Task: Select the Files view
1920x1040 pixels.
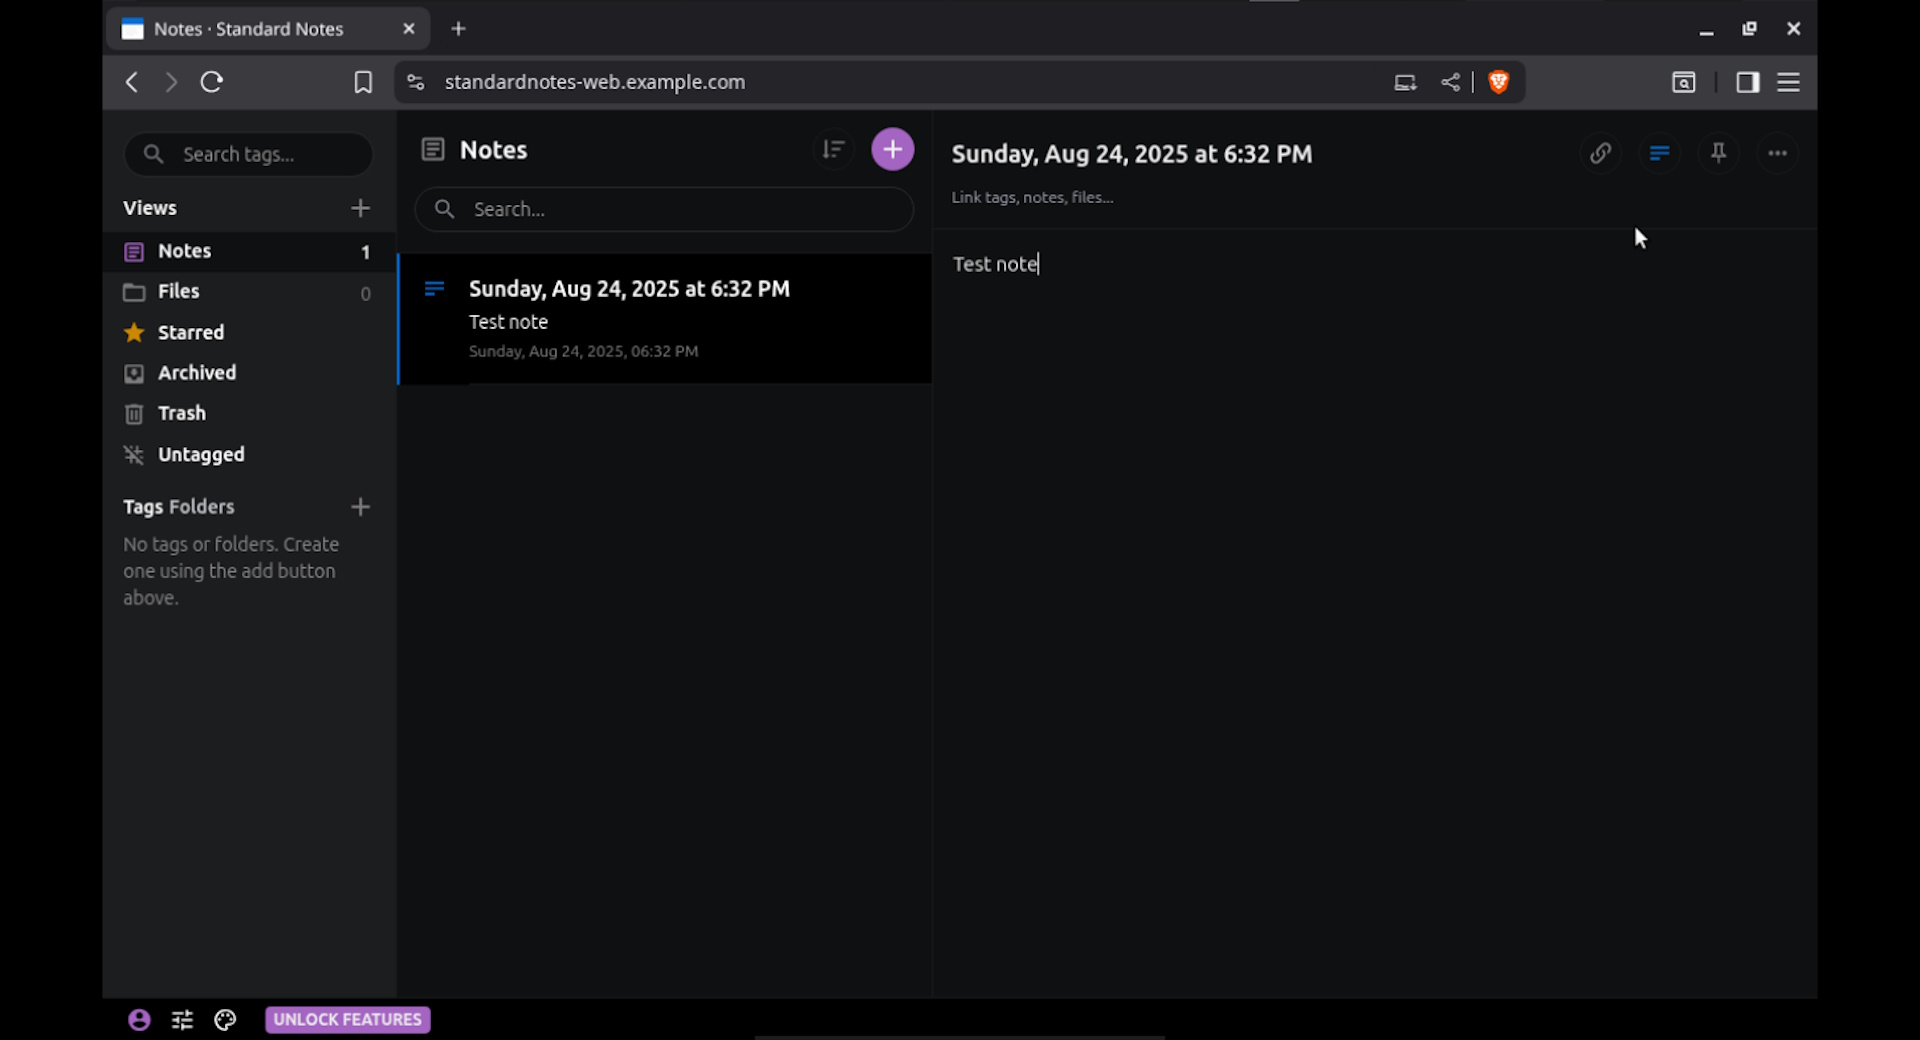Action: (179, 291)
